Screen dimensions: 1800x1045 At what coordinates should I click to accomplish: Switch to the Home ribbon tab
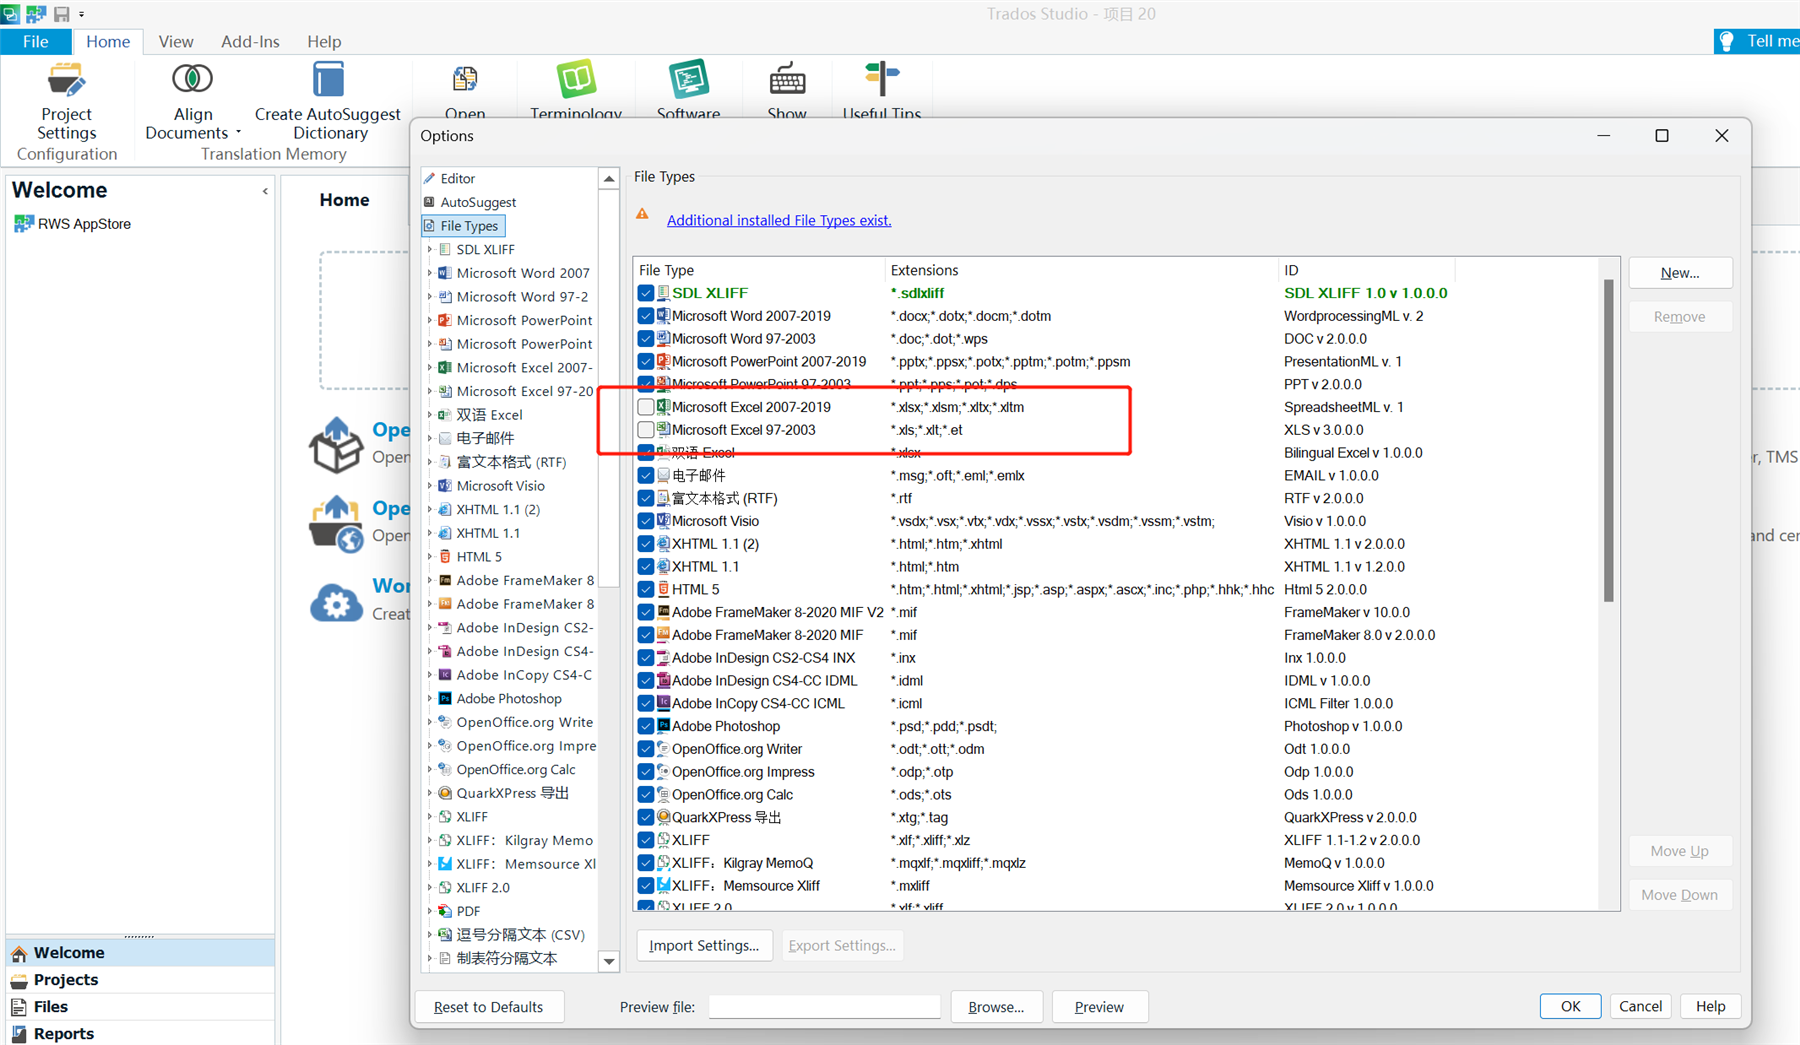[108, 41]
